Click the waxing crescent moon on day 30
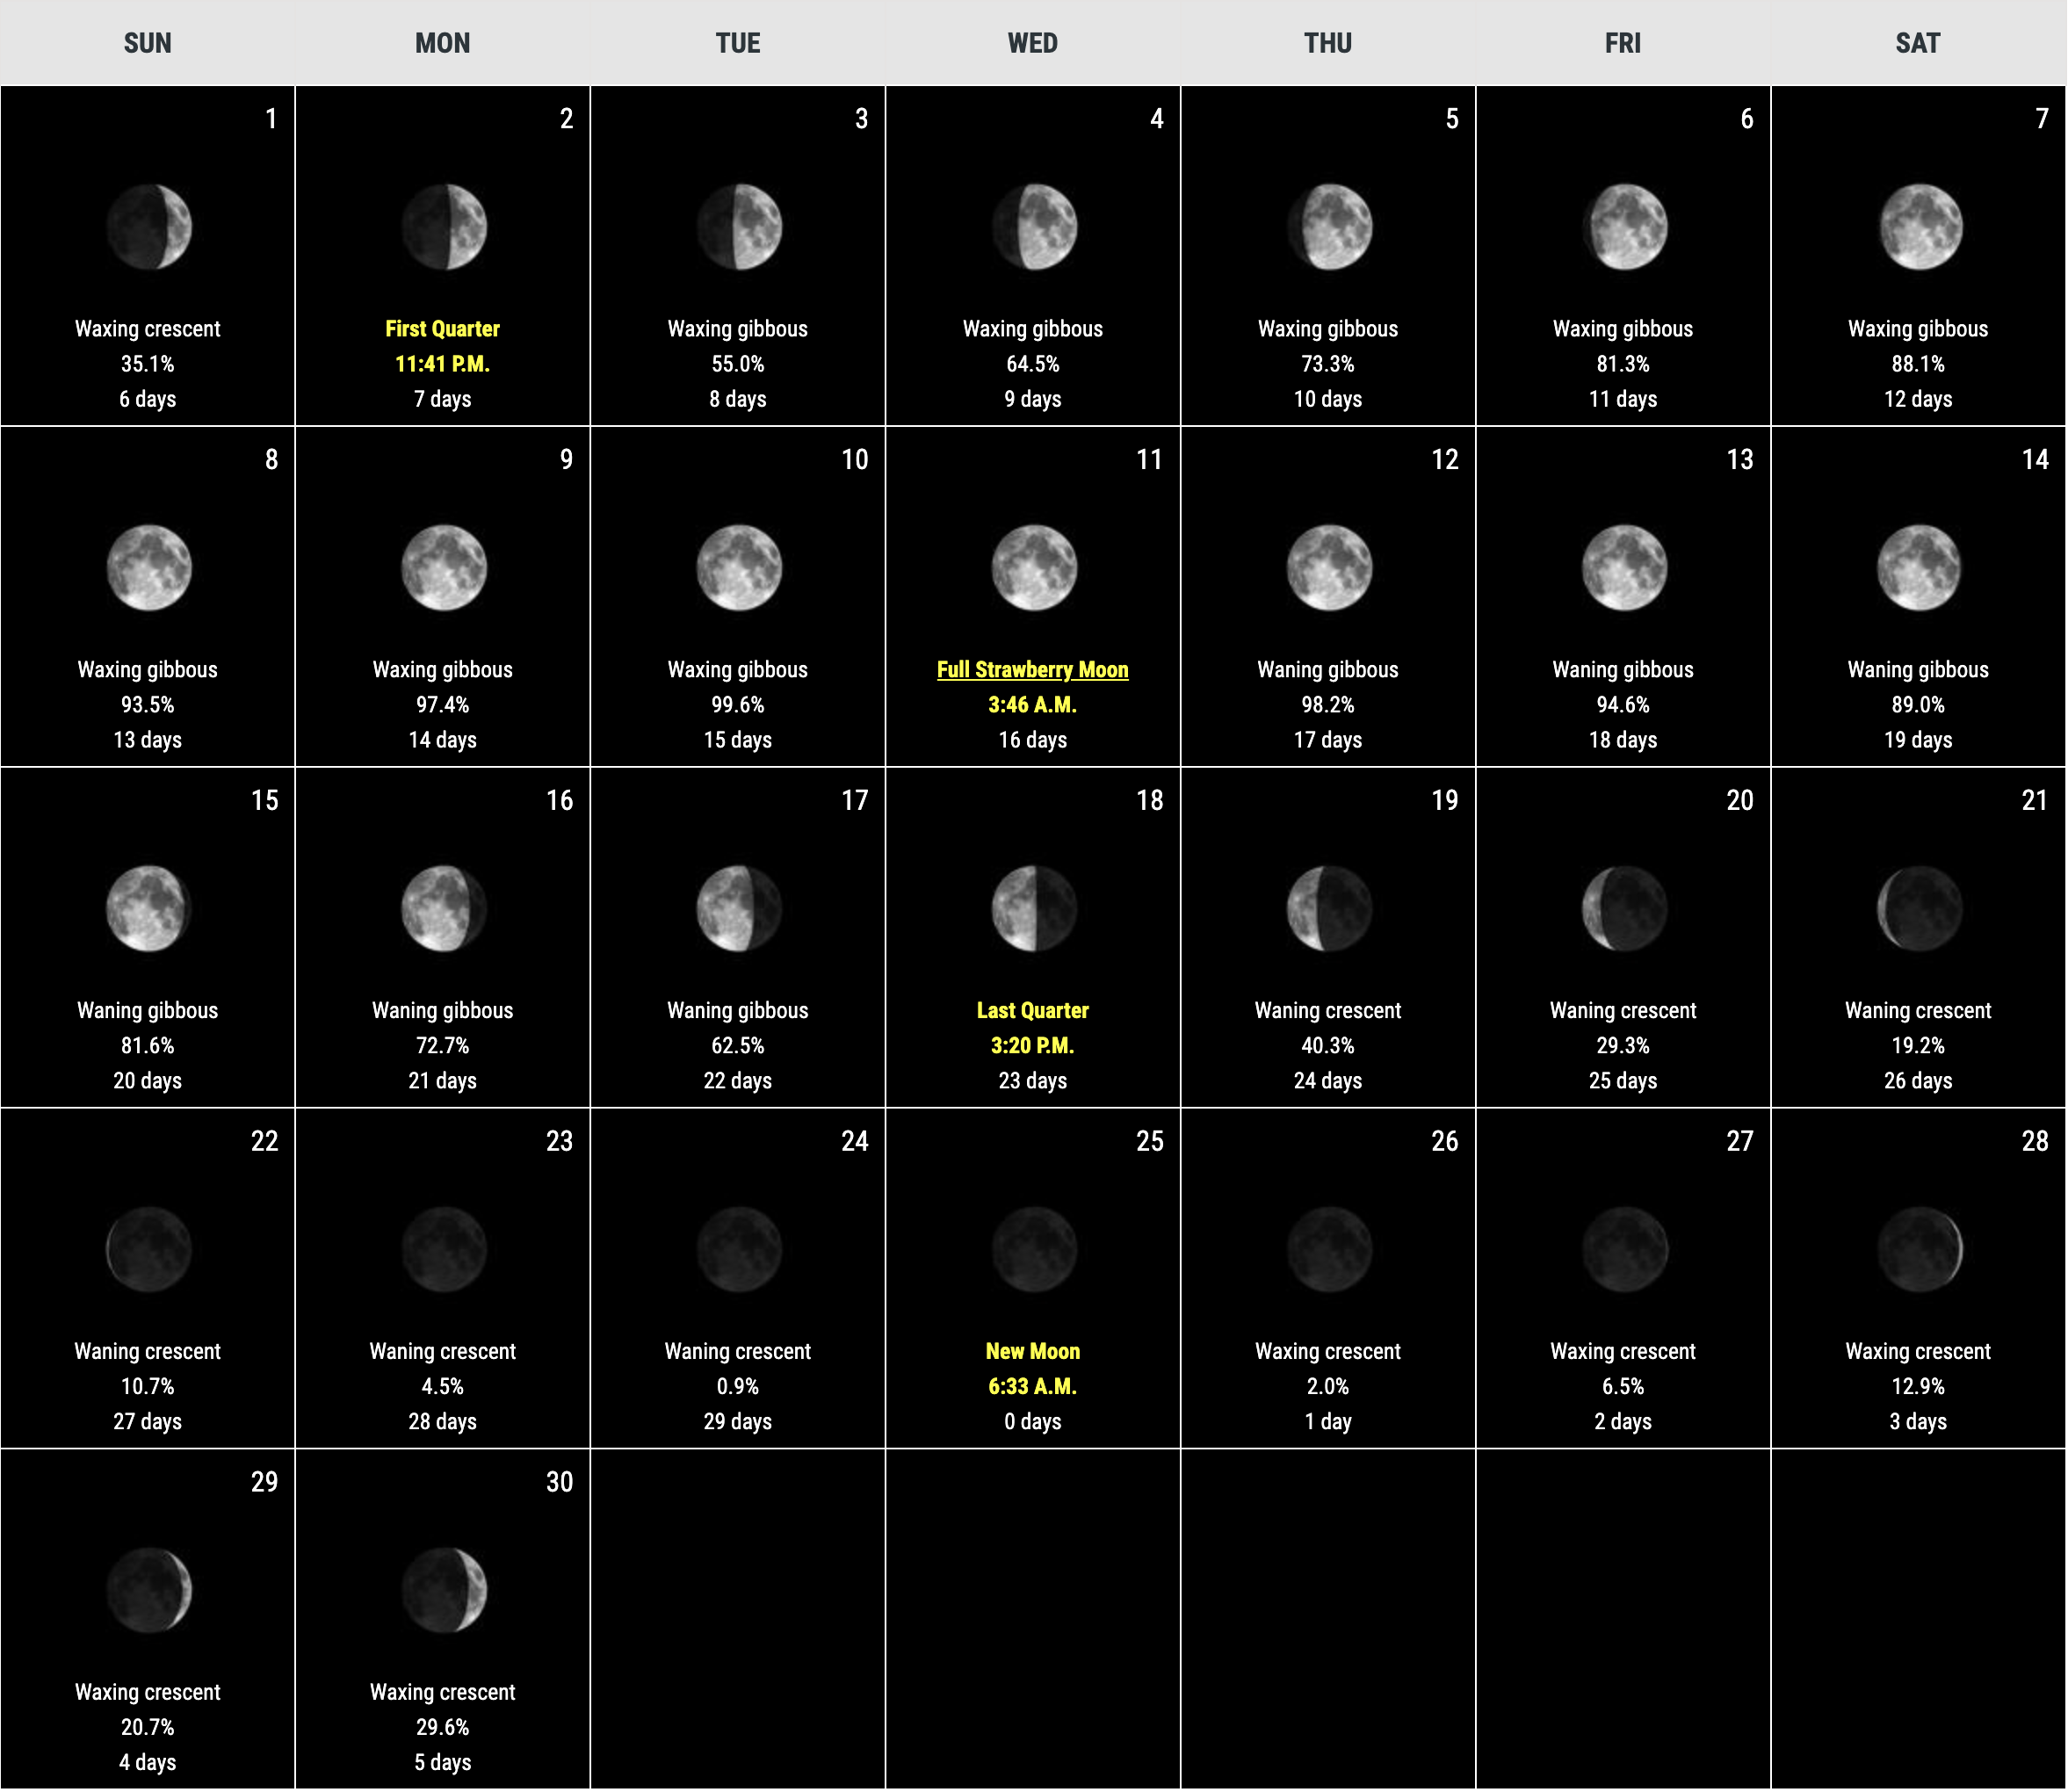This screenshot has height=1792, width=2068. [443, 1590]
